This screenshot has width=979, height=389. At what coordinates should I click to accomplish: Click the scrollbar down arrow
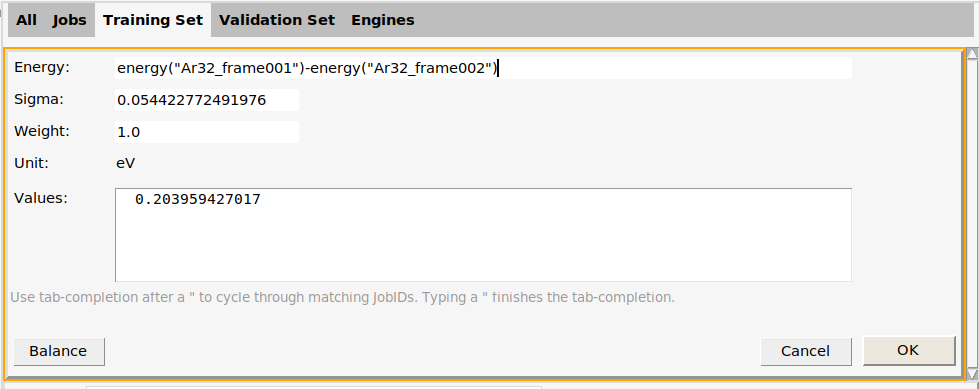[x=972, y=374]
